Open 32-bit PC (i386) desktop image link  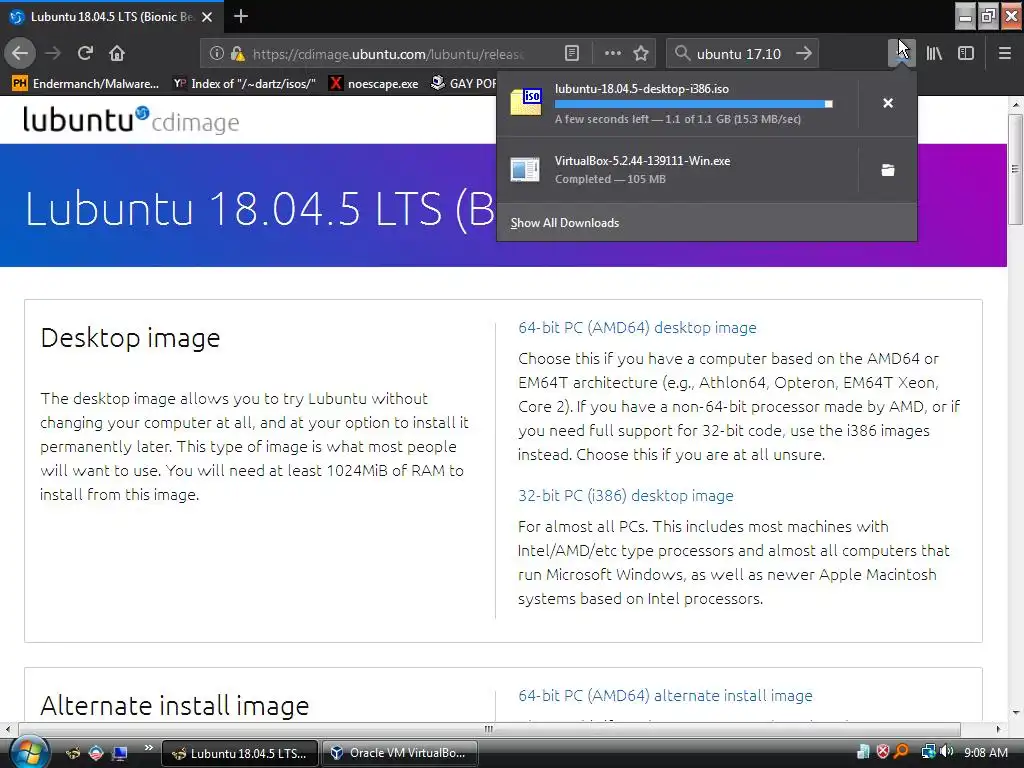[x=626, y=496]
